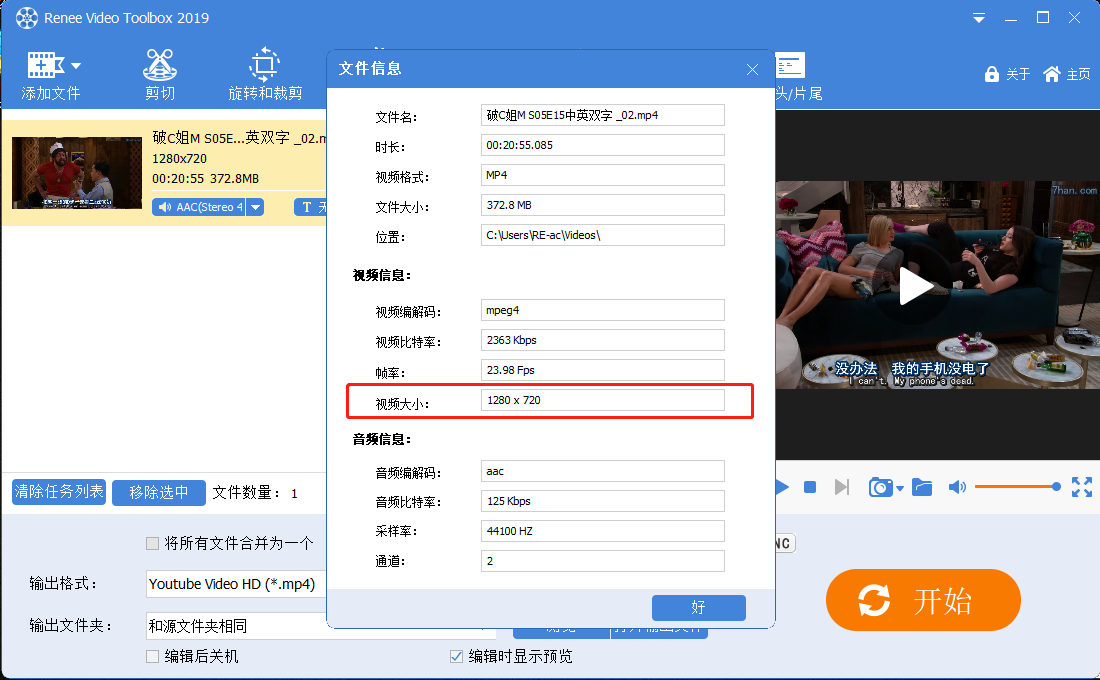This screenshot has height=680, width=1100.
Task: Open output format Youtube Video HD combo box
Action: coord(236,584)
